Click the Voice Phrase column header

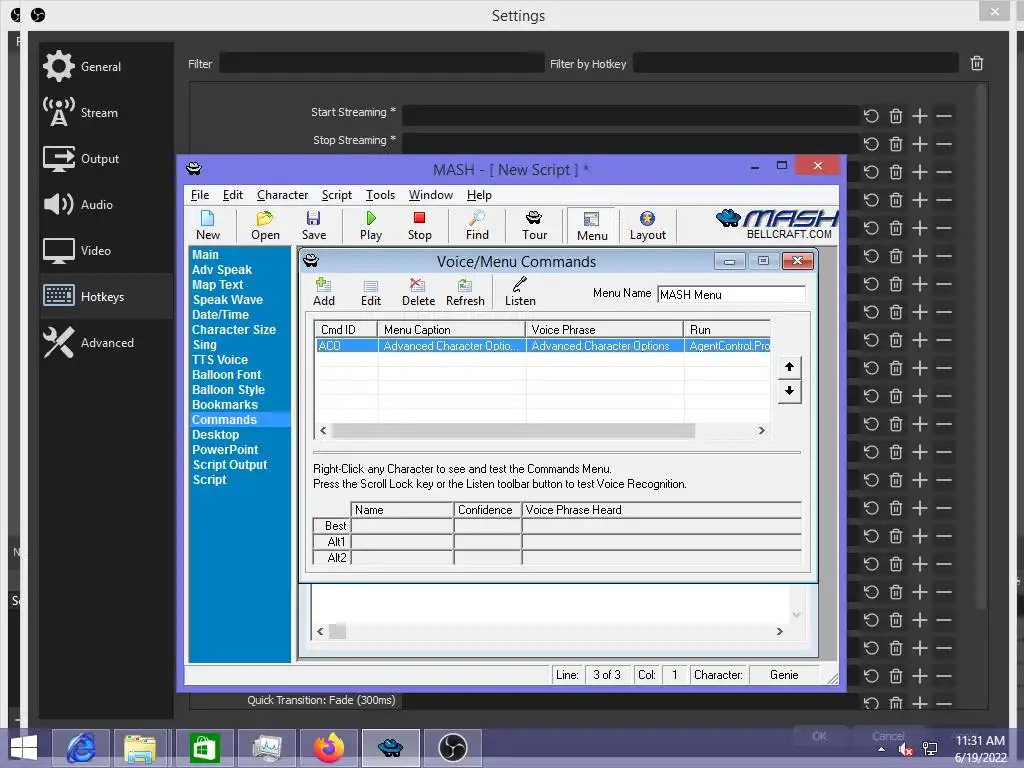(x=604, y=329)
